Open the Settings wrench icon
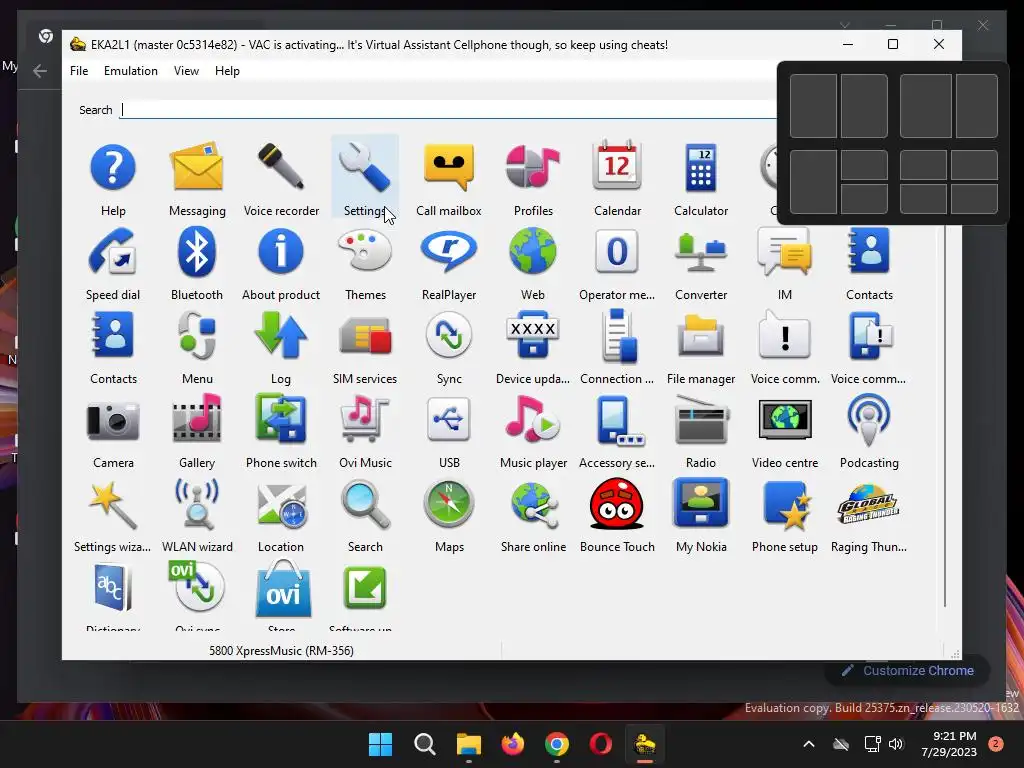Image resolution: width=1024 pixels, height=768 pixels. pos(364,168)
